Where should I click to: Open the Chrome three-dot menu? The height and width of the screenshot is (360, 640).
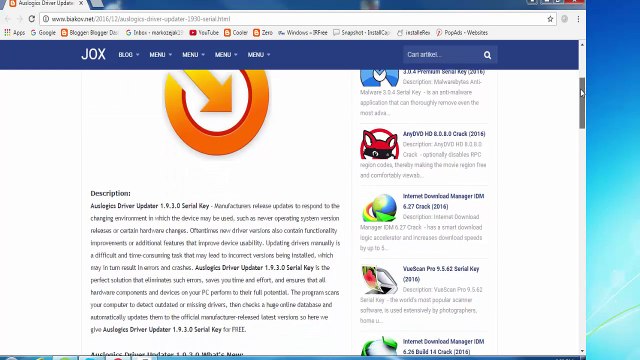pos(578,19)
